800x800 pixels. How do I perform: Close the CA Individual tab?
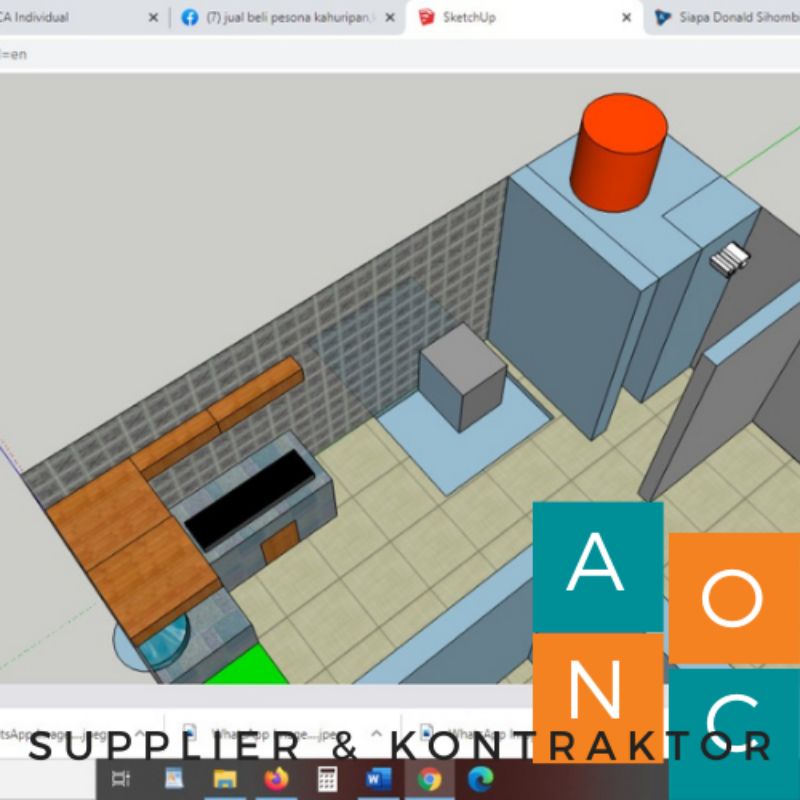tap(153, 17)
